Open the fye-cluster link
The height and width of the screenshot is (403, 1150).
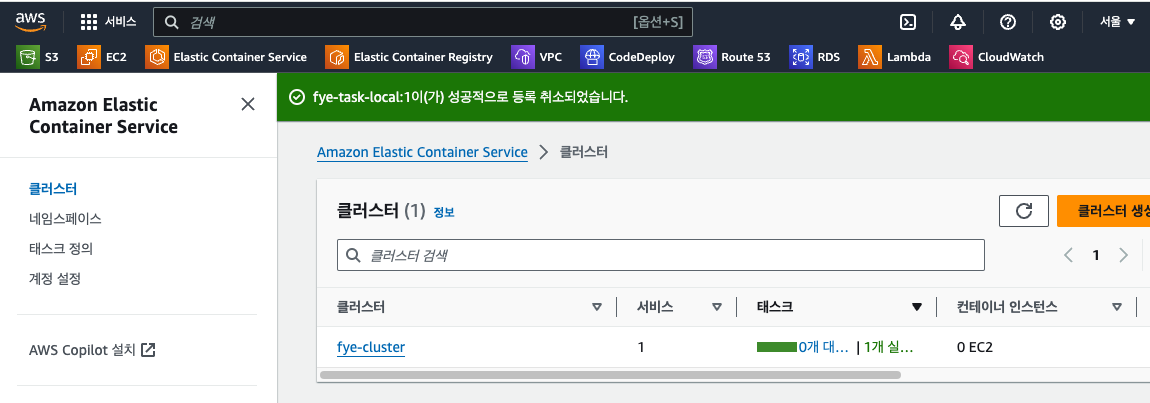pos(371,347)
